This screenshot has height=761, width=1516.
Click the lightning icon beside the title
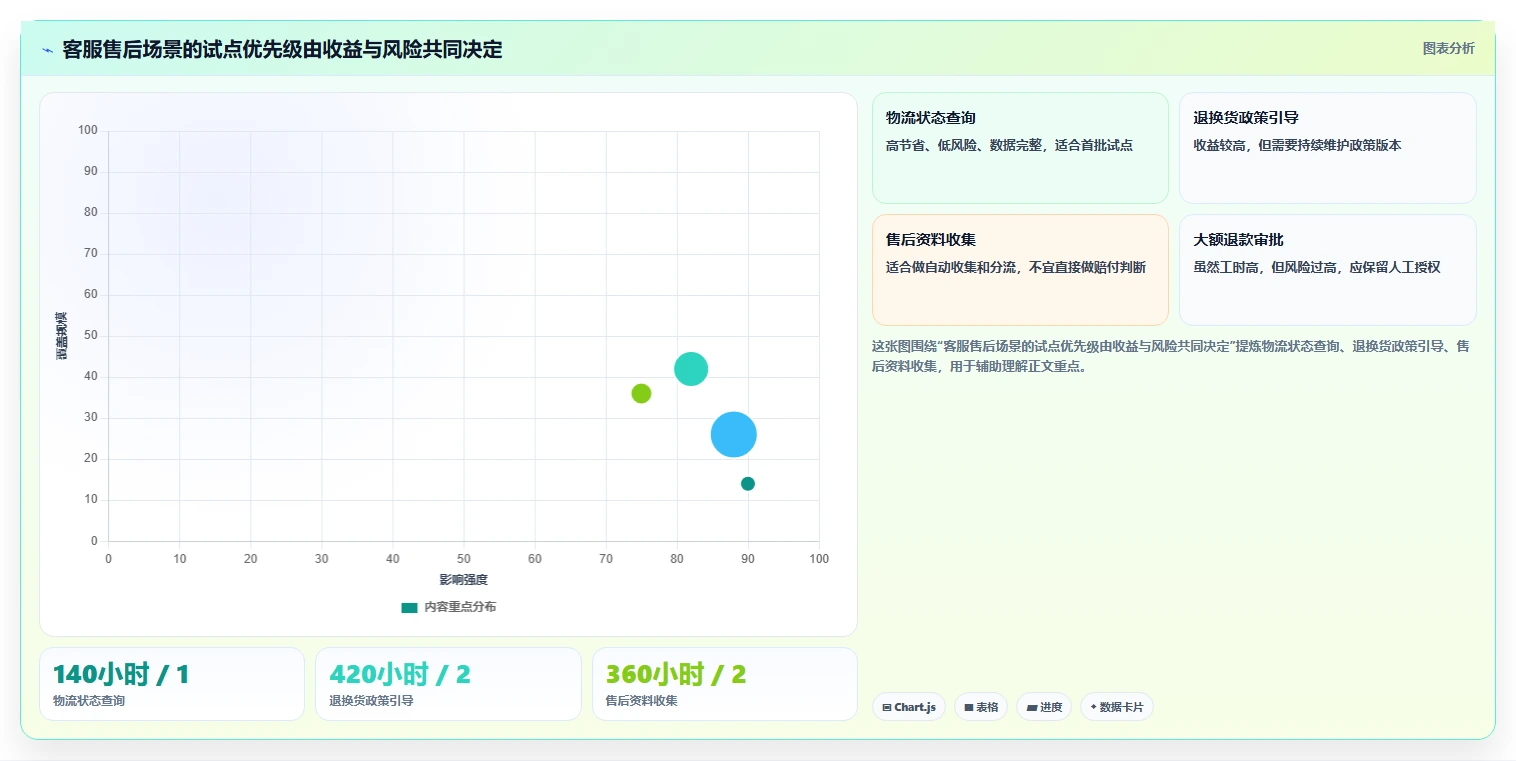pyautogui.click(x=47, y=50)
